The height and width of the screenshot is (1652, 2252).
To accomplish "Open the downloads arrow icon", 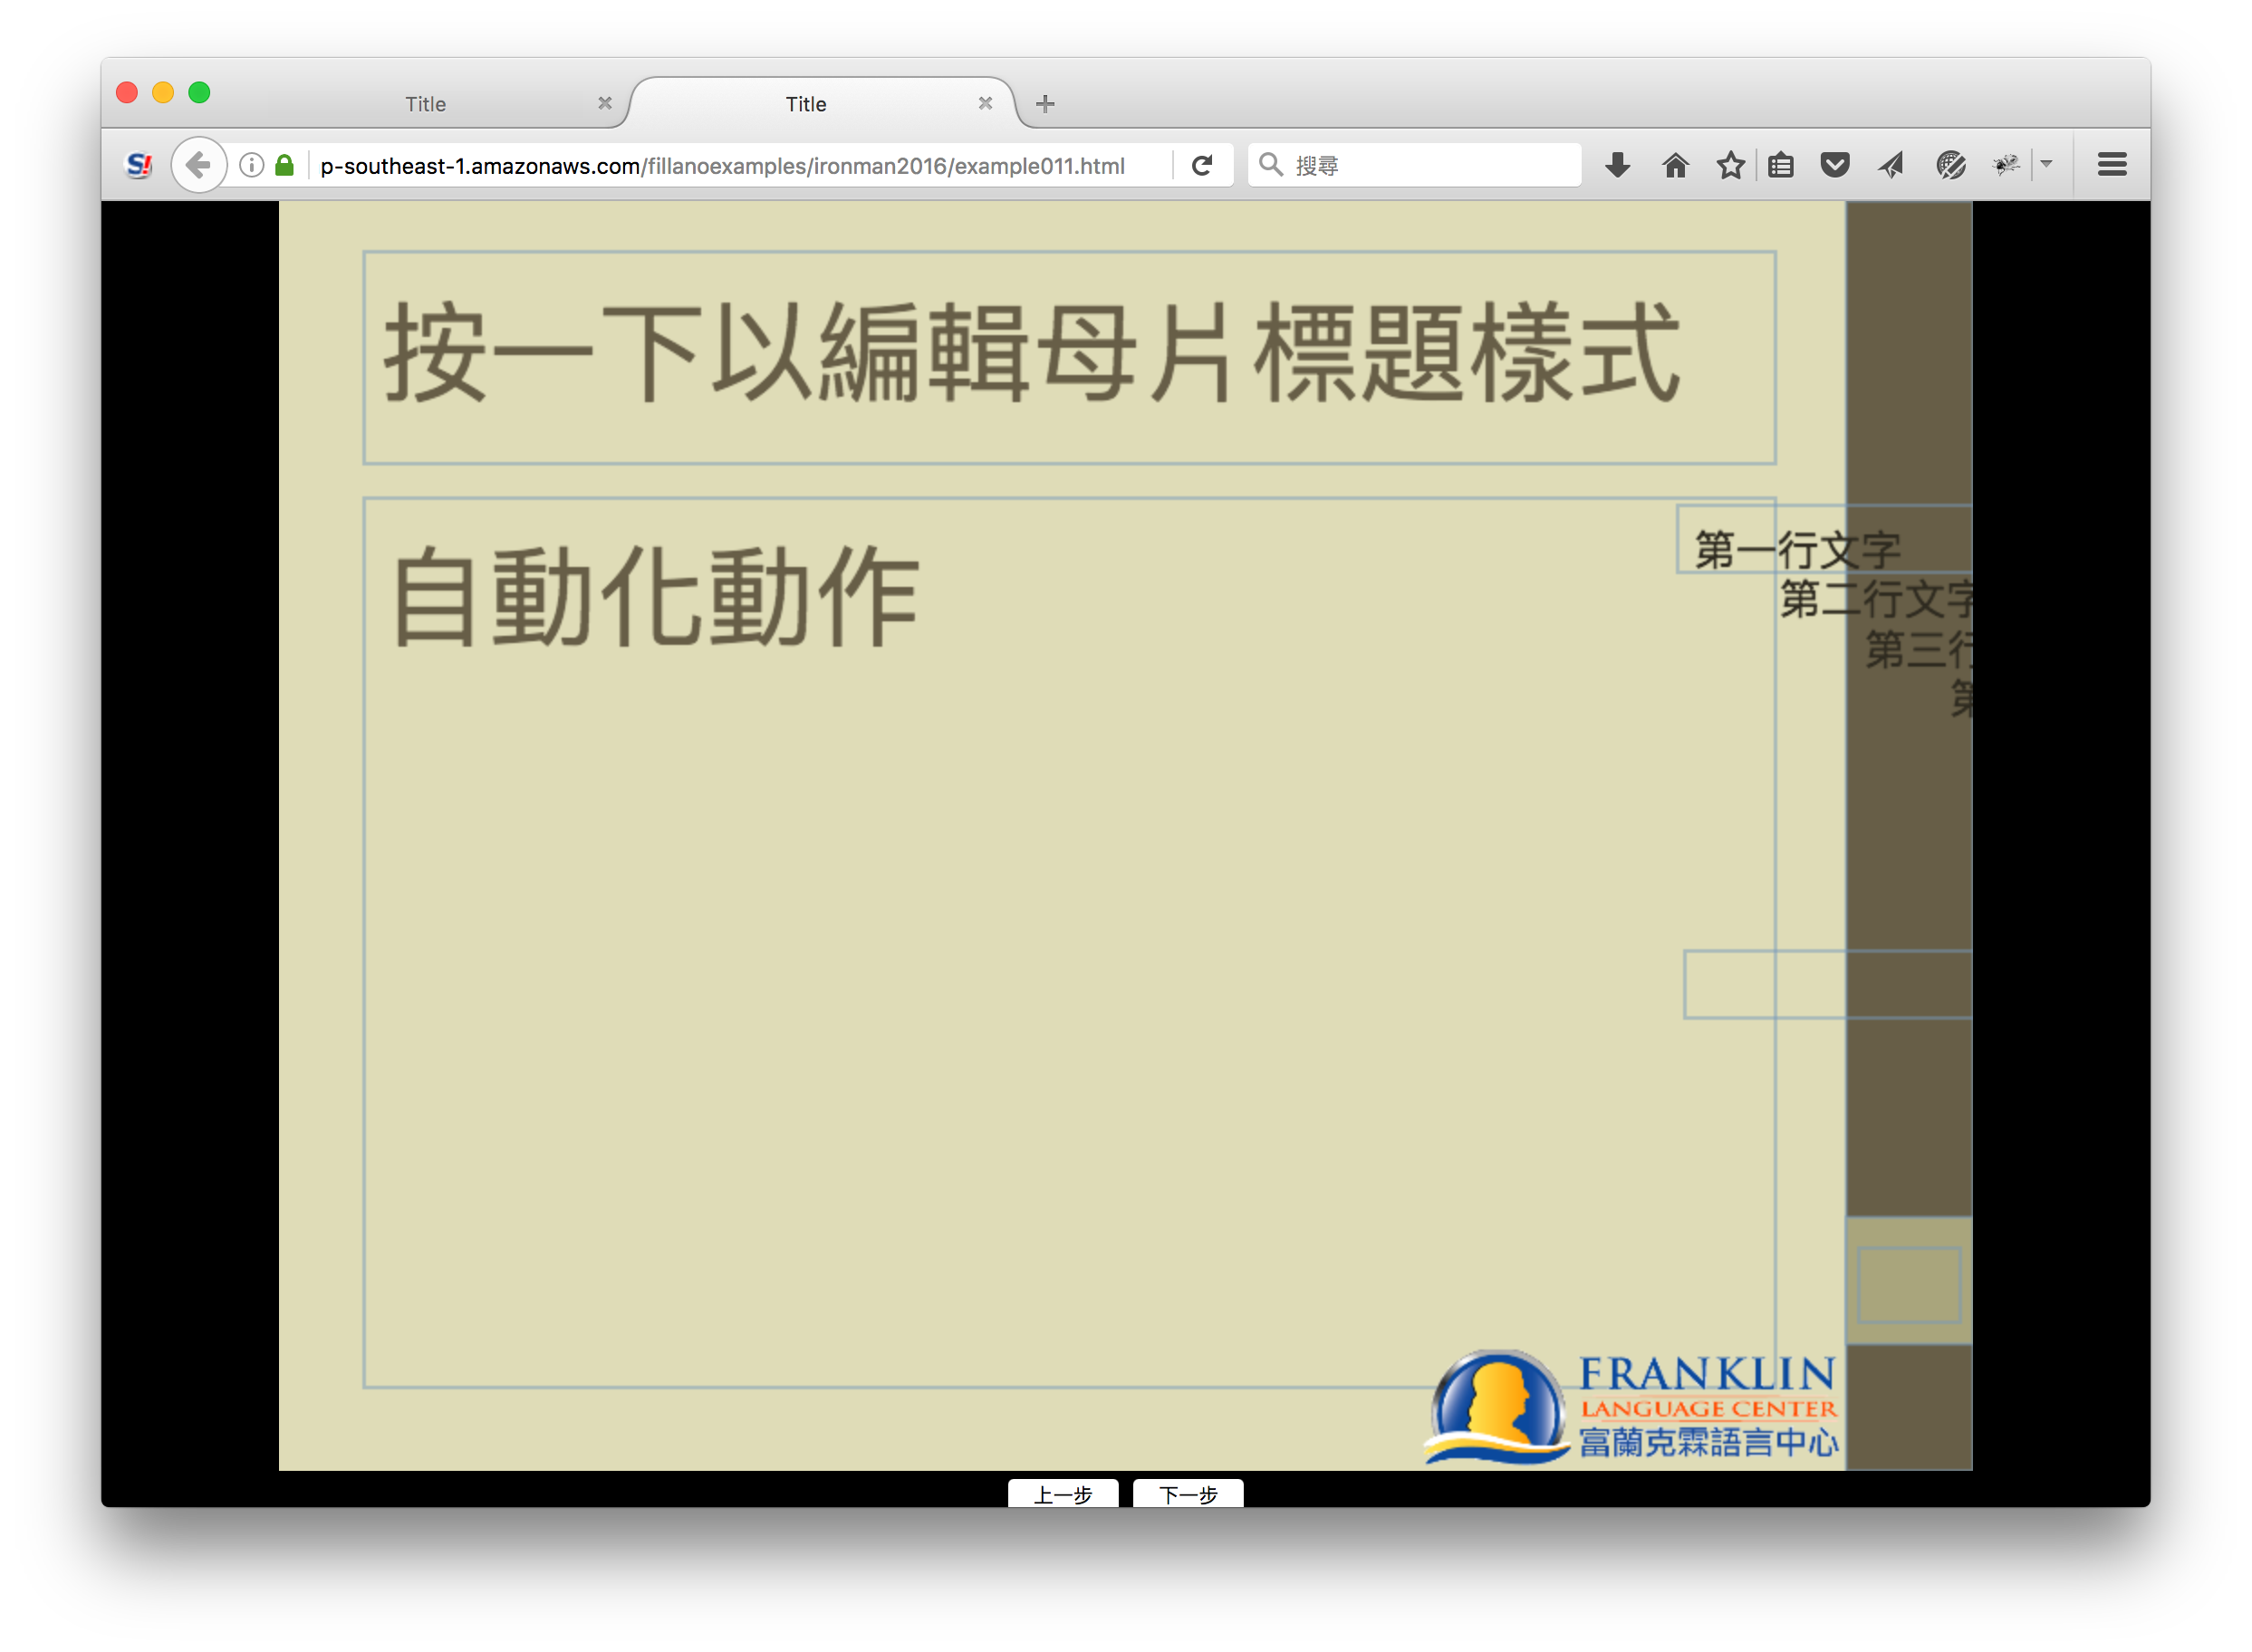I will click(1617, 165).
